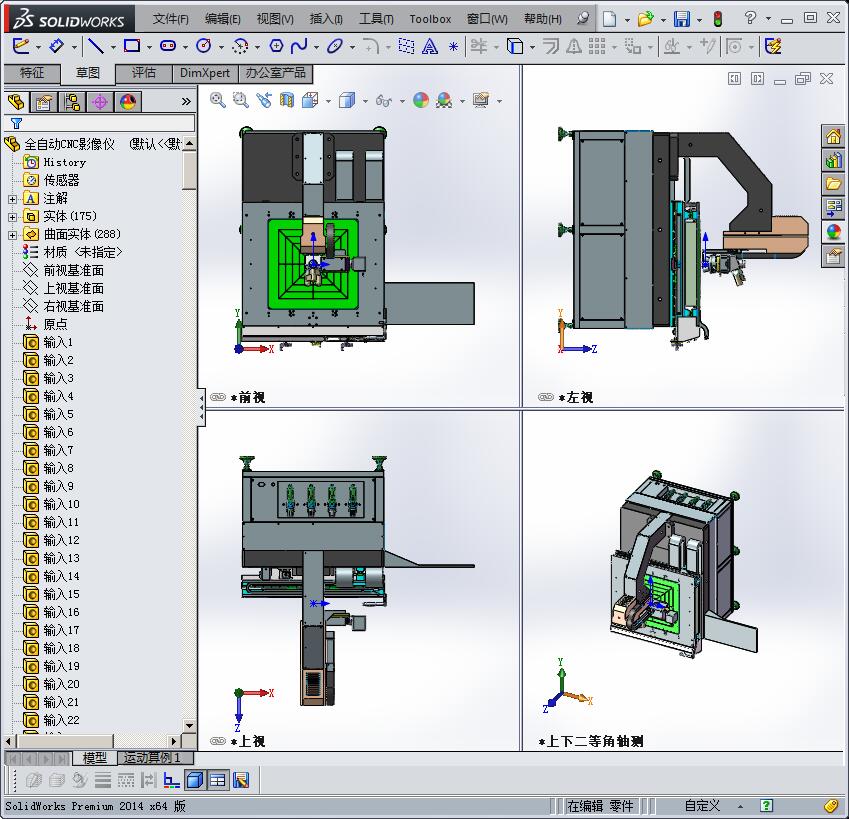Toggle the table icon in bottom toolbar
This screenshot has height=819, width=849.
(218, 780)
